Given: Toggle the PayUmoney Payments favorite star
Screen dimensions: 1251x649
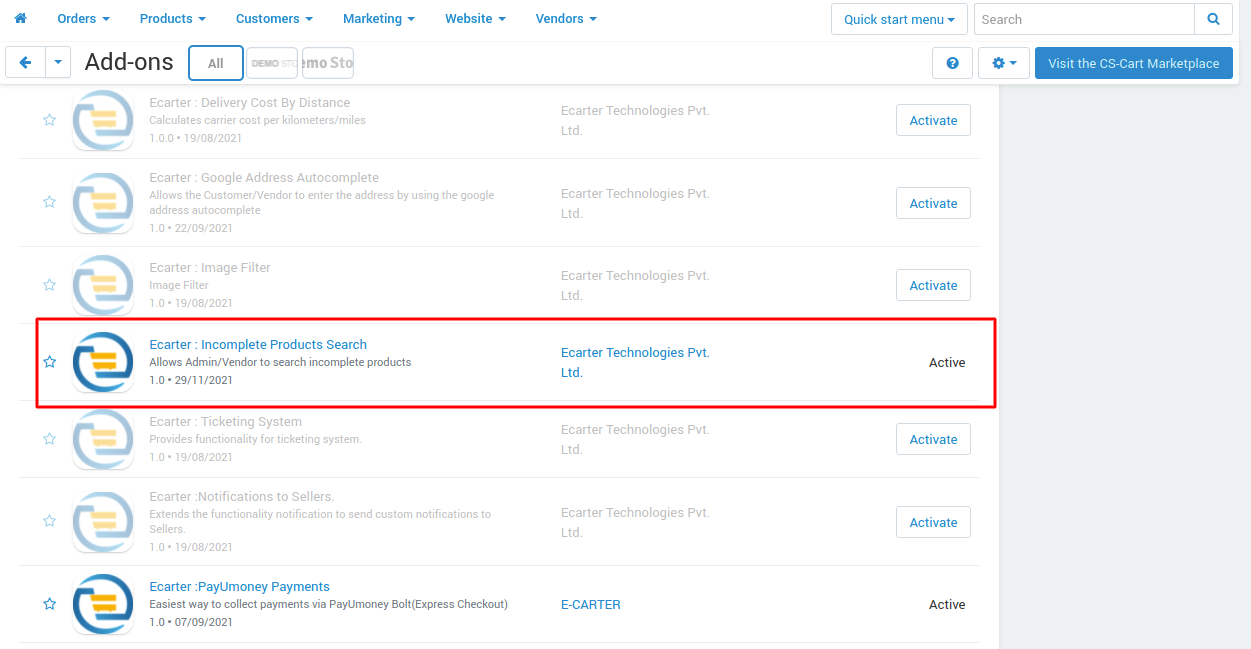Looking at the screenshot, I should coord(49,604).
